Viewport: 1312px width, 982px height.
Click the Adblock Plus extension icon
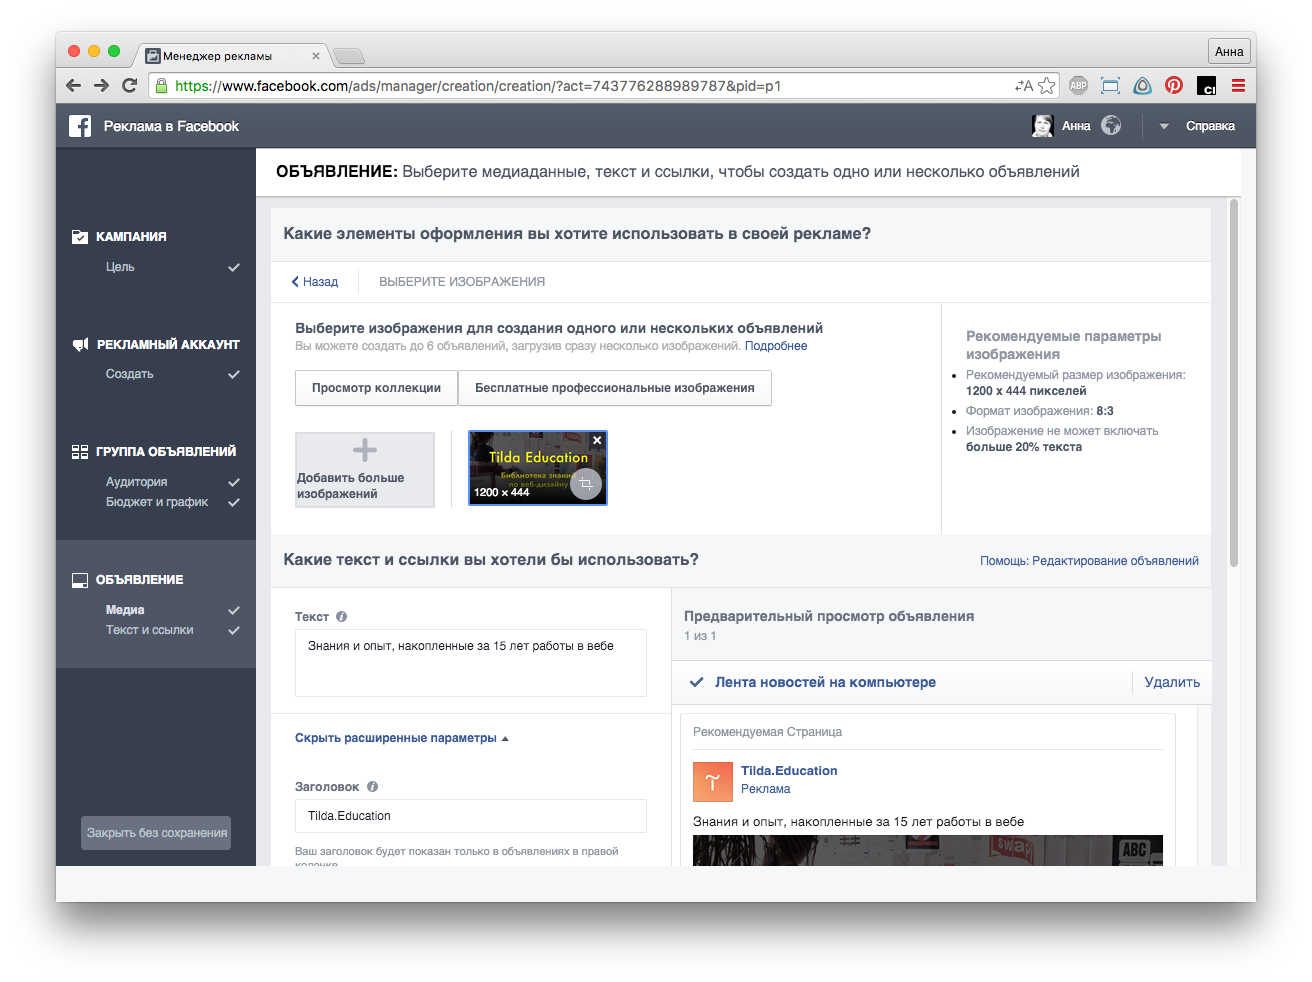pyautogui.click(x=1078, y=86)
